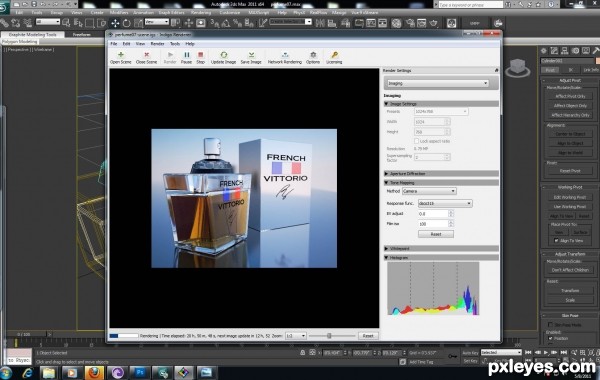Image resolution: width=600 pixels, height=380 pixels.
Task: Open Internet Explorer from the taskbar
Action: coord(28,372)
